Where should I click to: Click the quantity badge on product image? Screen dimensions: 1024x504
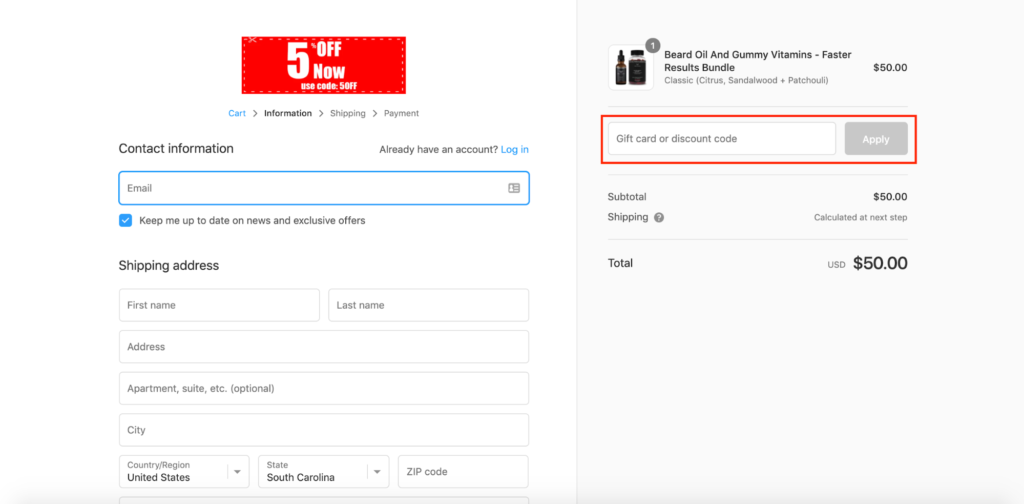point(652,45)
